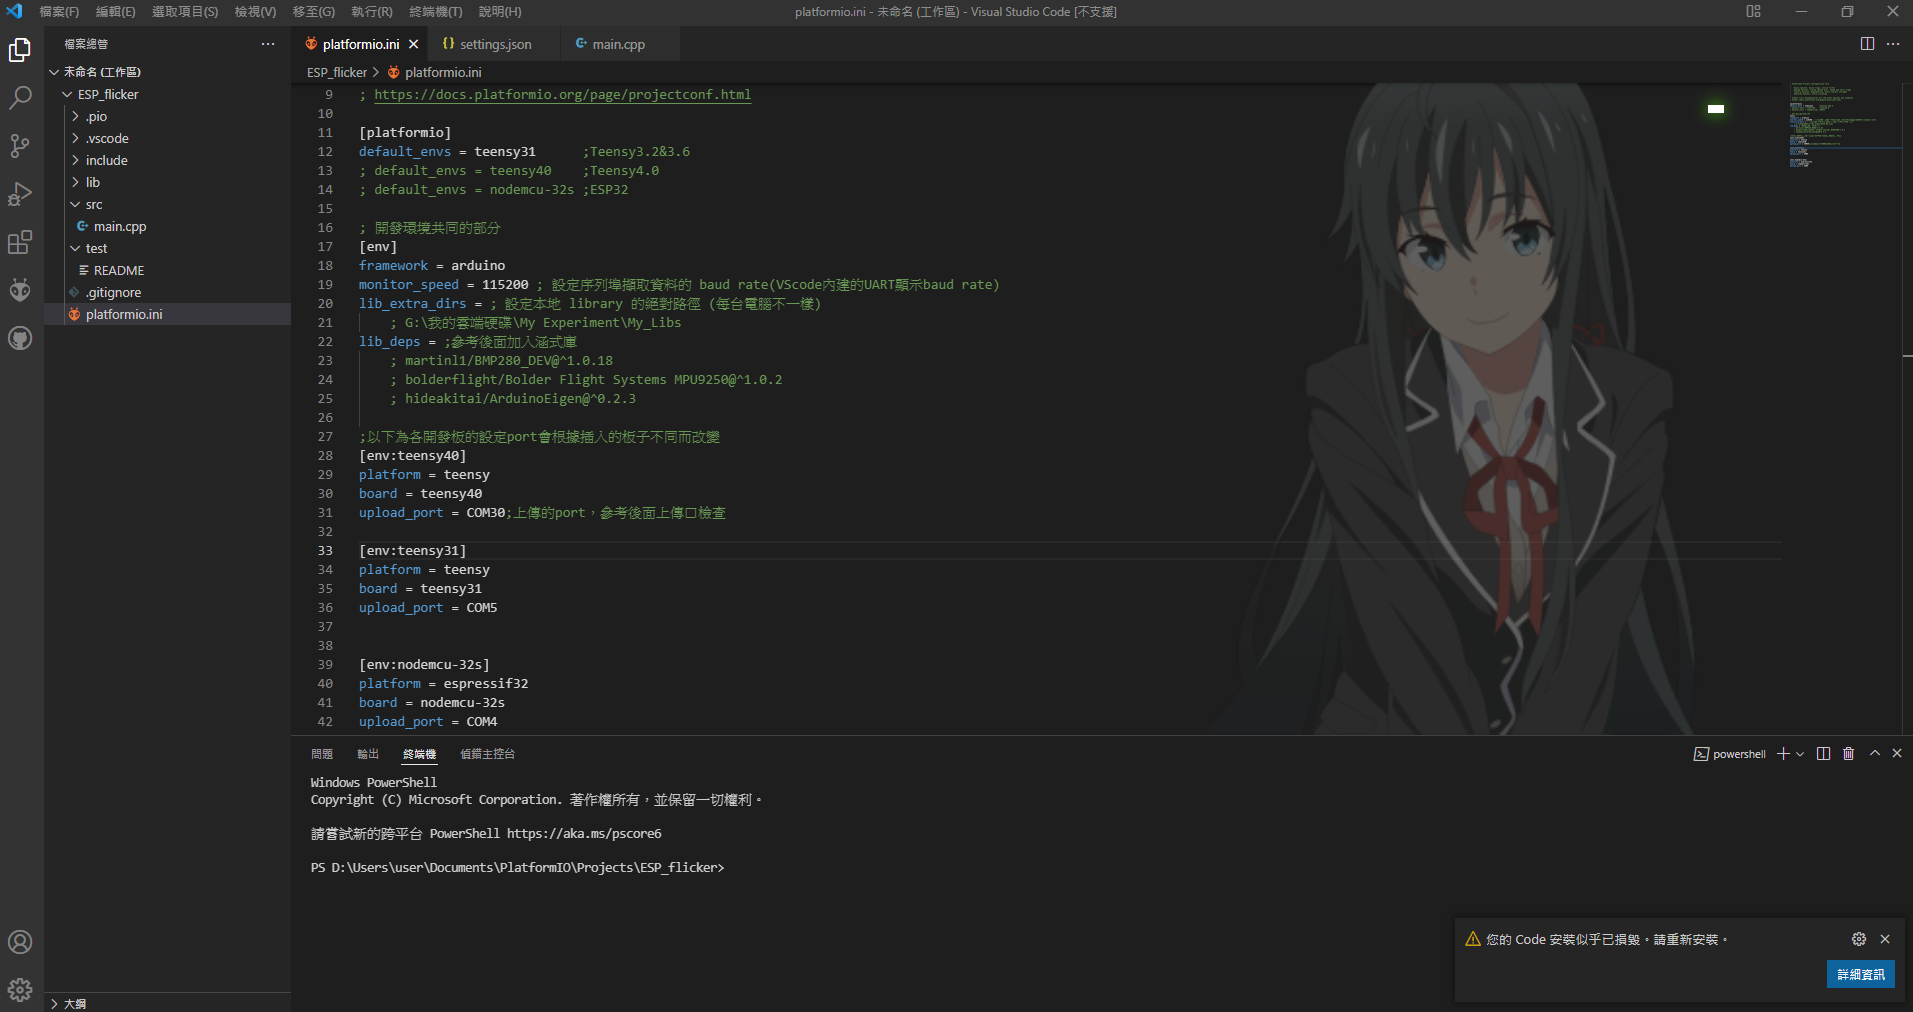Viewport: 1913px width, 1012px height.
Task: Collapse the src folder
Action: [167, 204]
